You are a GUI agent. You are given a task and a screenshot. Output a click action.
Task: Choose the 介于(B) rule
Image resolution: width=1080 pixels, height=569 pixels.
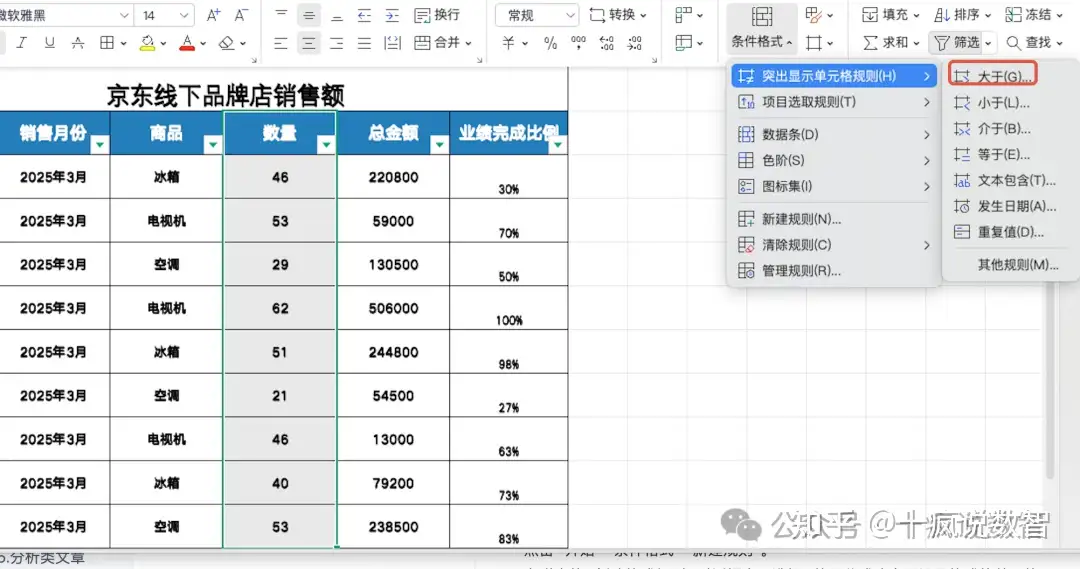pyautogui.click(x=1008, y=128)
